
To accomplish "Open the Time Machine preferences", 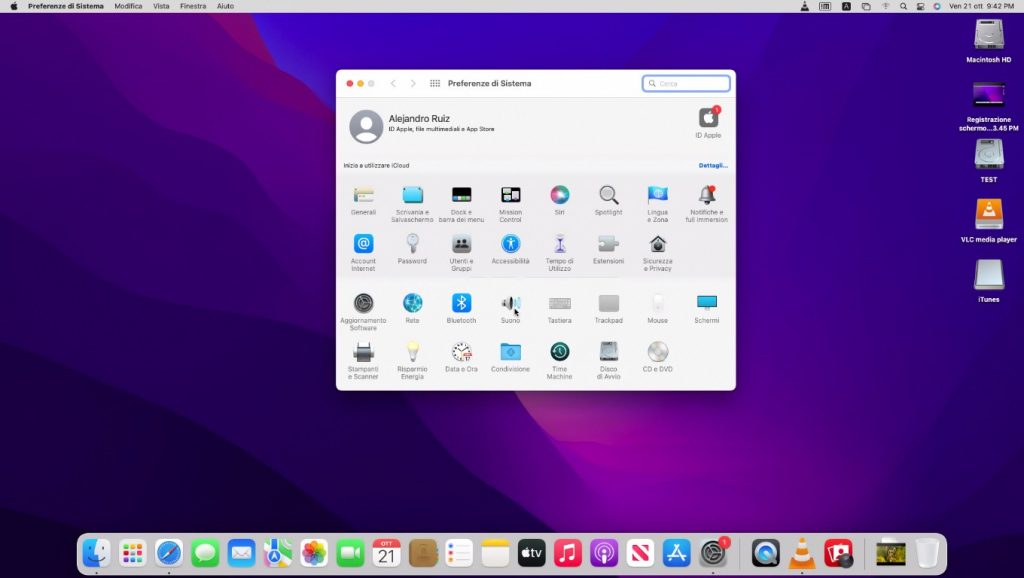I will tap(559, 353).
